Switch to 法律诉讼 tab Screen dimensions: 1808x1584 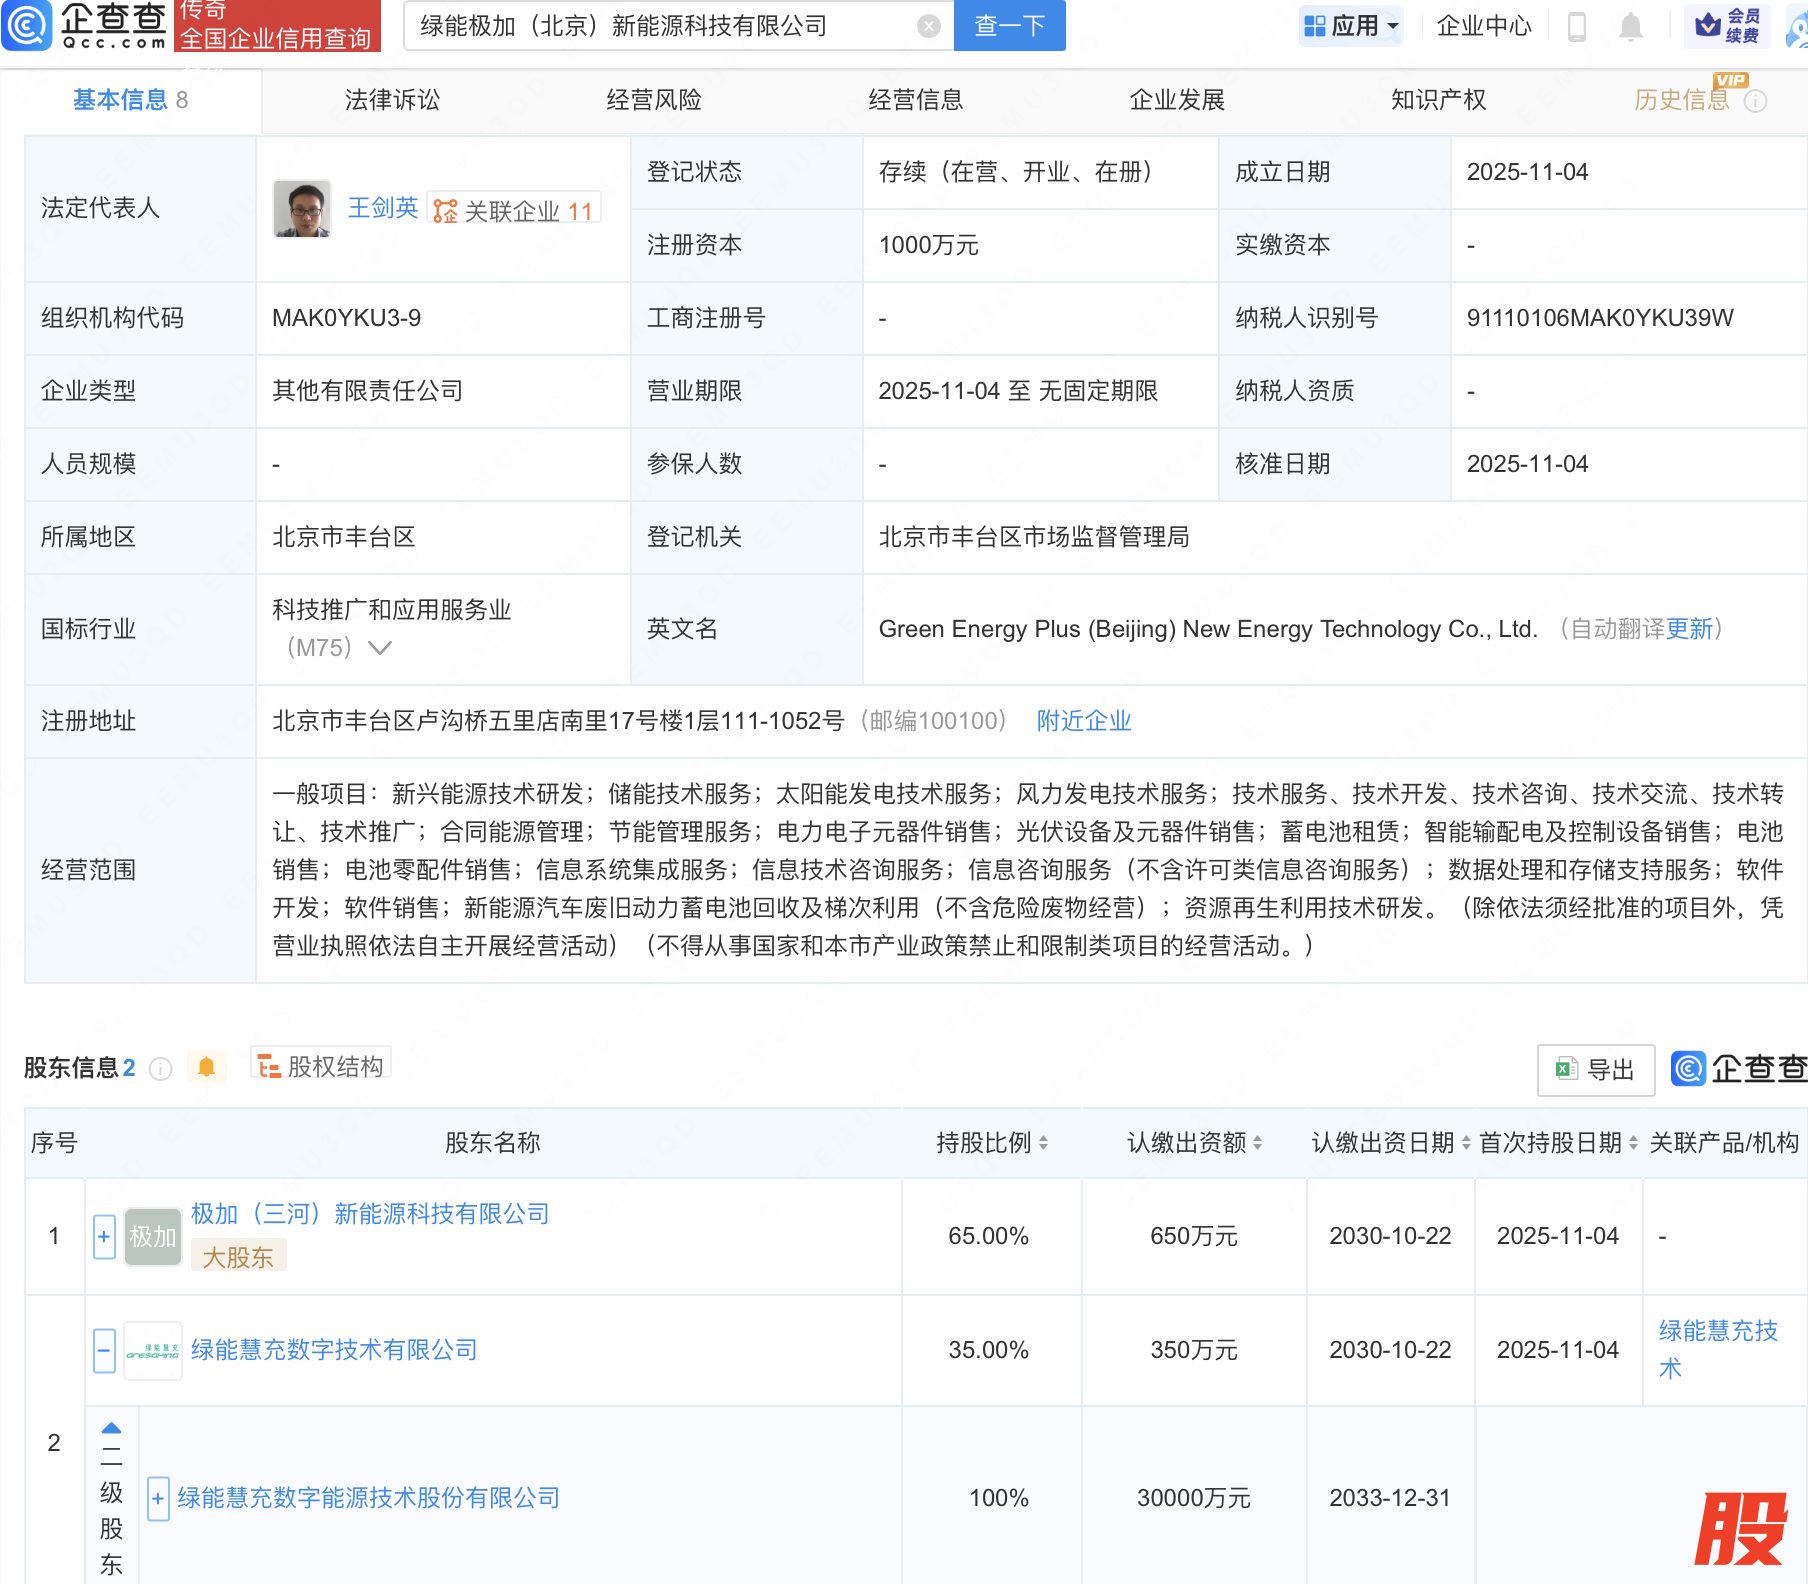coord(392,100)
